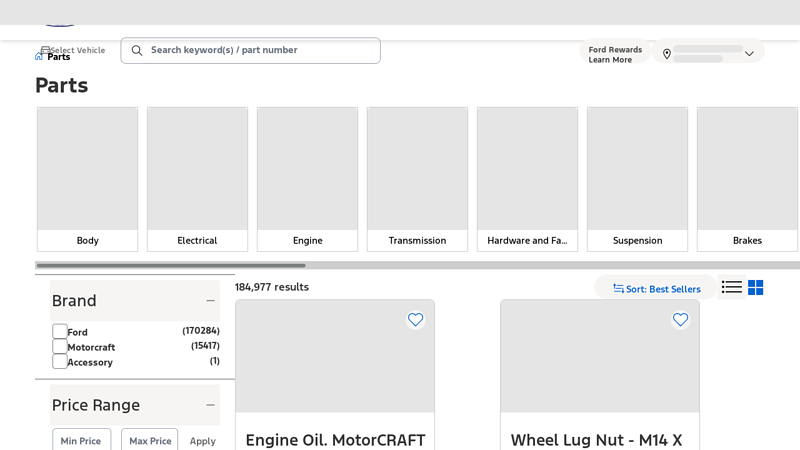Viewport: 800px width, 450px height.
Task: Click the home breadcrumb icon
Action: click(x=39, y=56)
